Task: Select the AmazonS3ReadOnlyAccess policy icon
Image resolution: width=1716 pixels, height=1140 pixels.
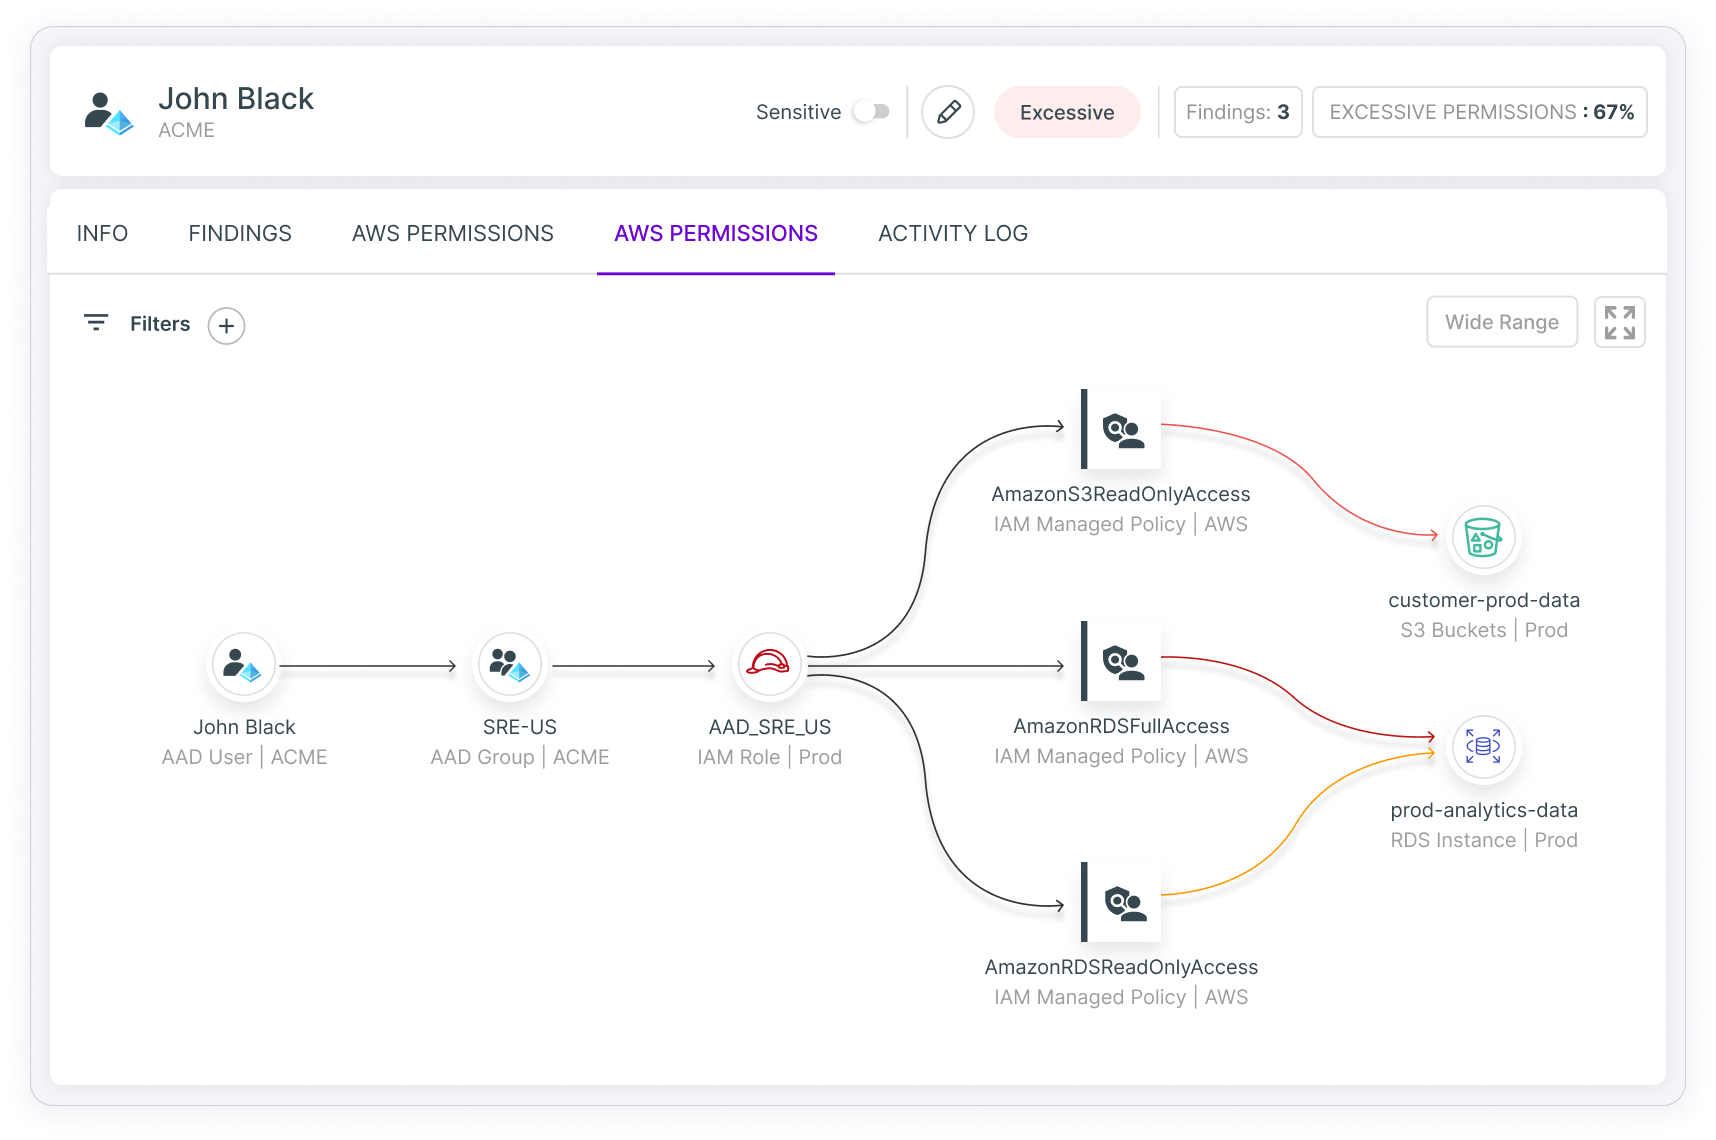Action: click(x=1121, y=429)
